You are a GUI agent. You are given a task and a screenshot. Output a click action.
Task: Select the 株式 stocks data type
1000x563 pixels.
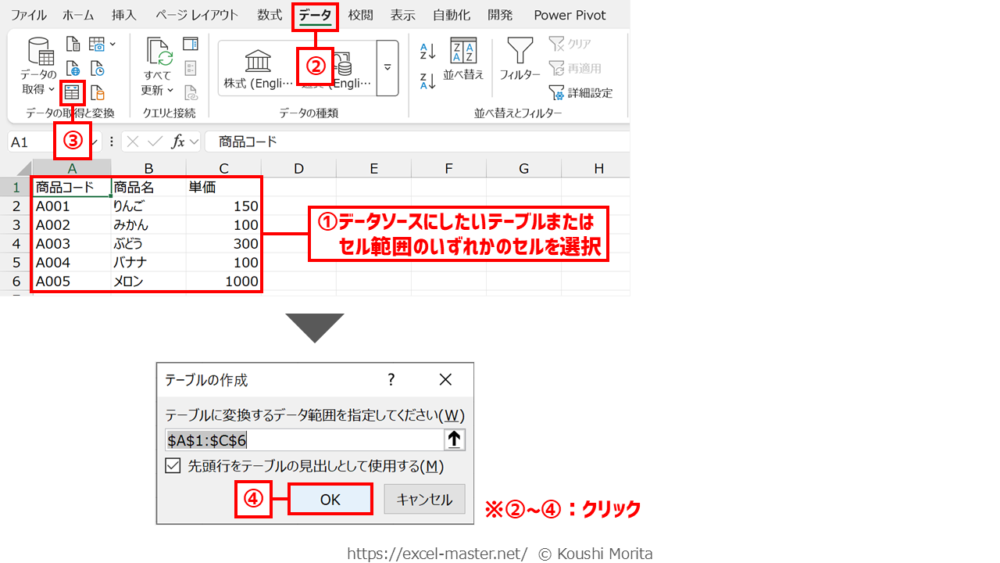point(257,68)
